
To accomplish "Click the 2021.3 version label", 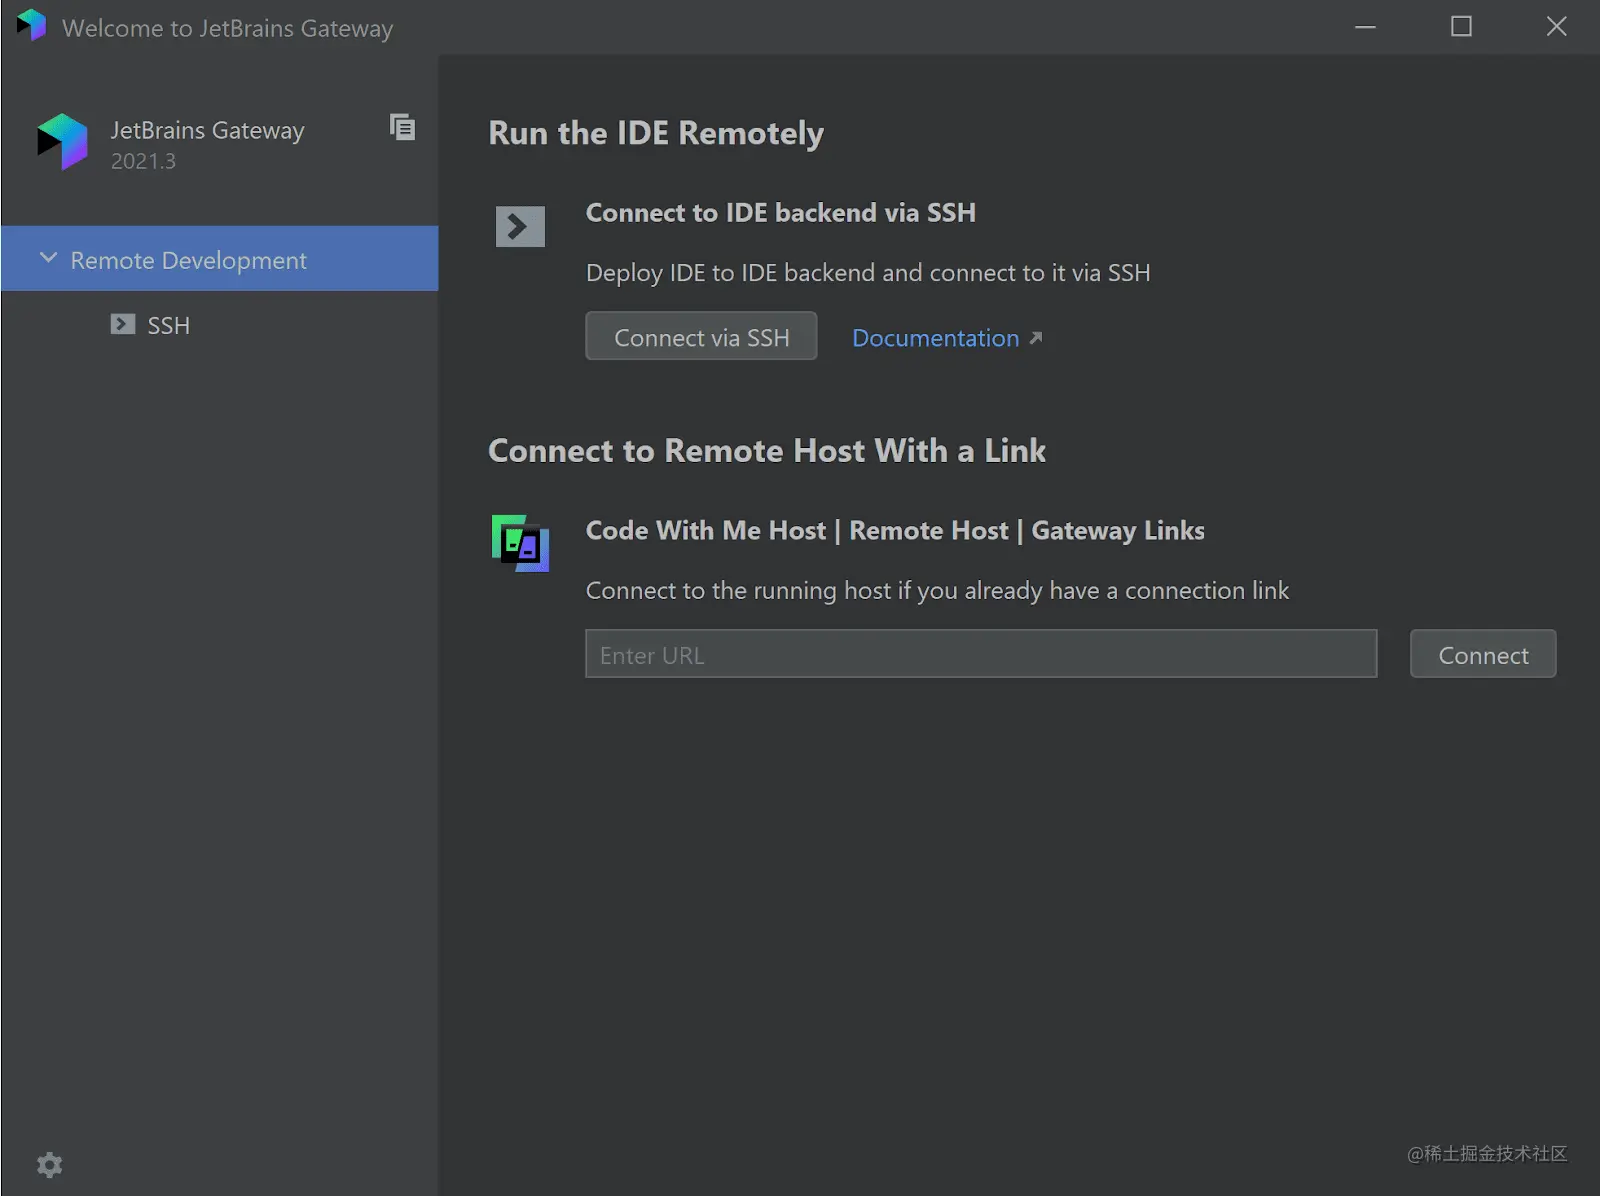I will pos(143,161).
